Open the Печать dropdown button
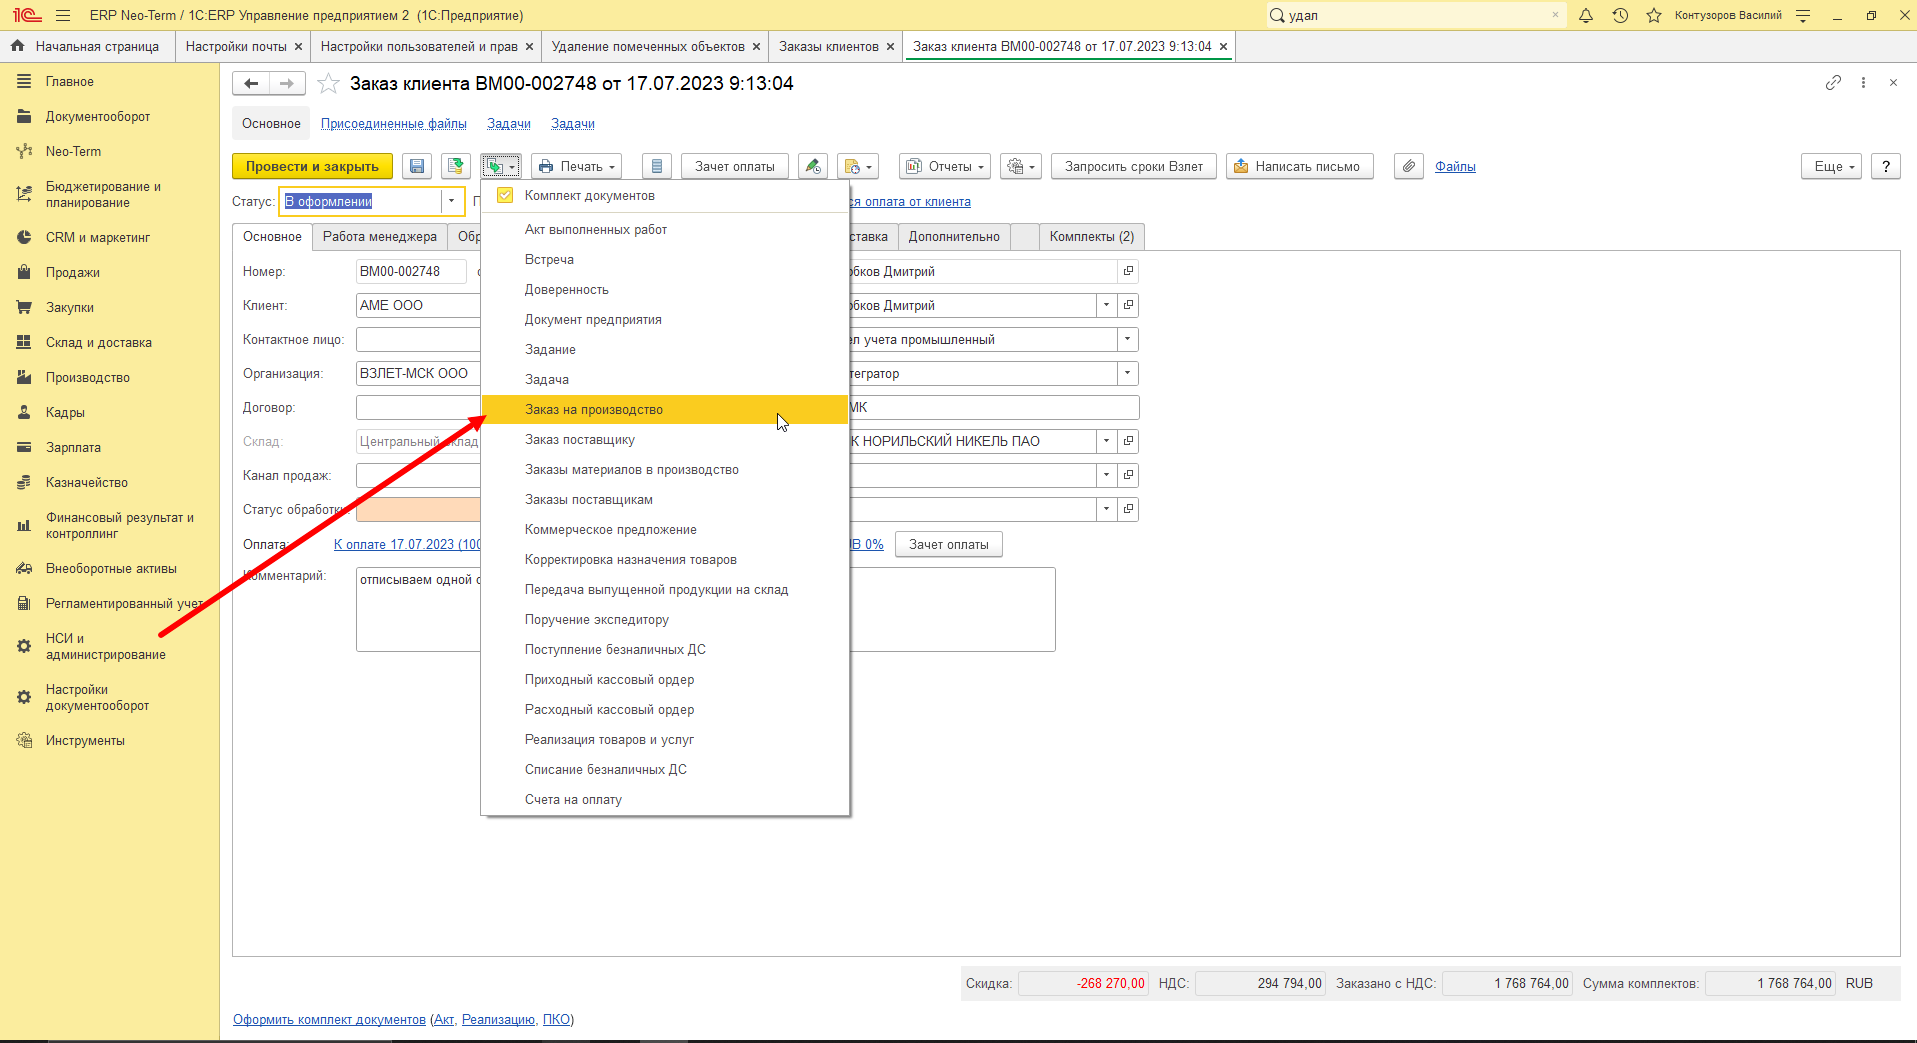The width and height of the screenshot is (1917, 1043). pyautogui.click(x=576, y=167)
